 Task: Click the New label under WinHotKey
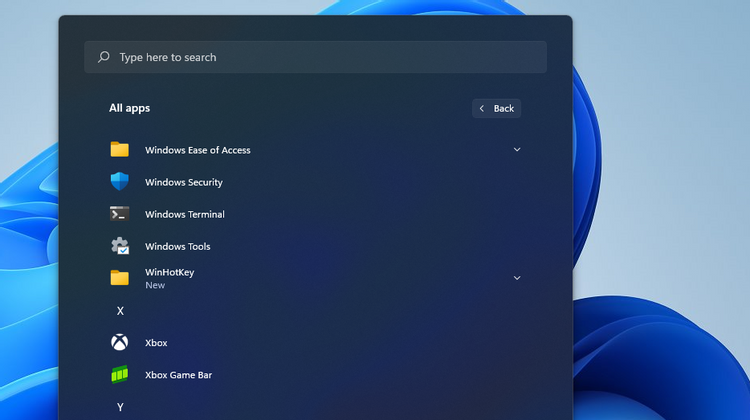click(155, 285)
